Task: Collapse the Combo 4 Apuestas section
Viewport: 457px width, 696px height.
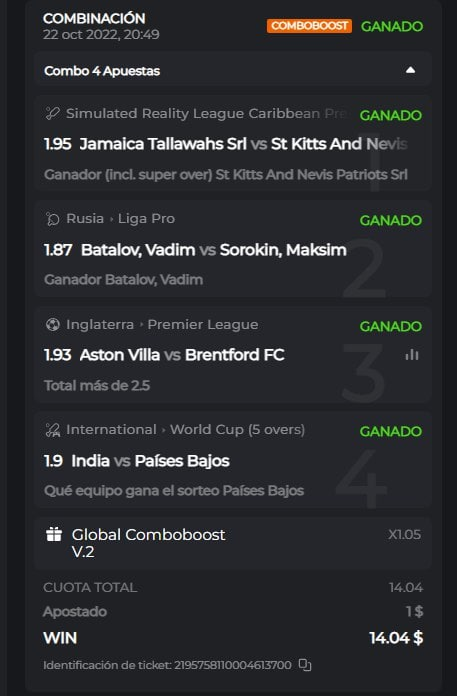Action: (410, 70)
